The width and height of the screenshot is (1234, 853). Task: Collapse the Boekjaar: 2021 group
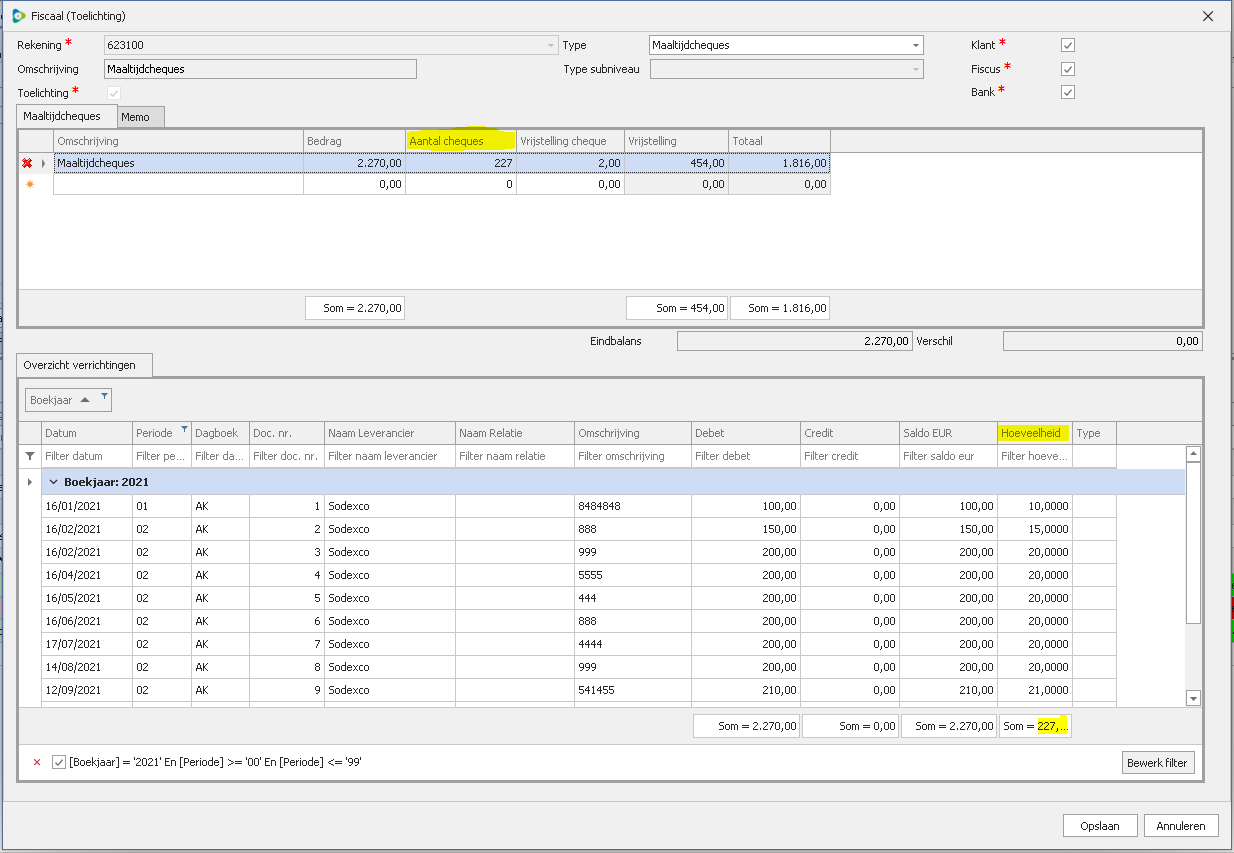pyautogui.click(x=53, y=482)
